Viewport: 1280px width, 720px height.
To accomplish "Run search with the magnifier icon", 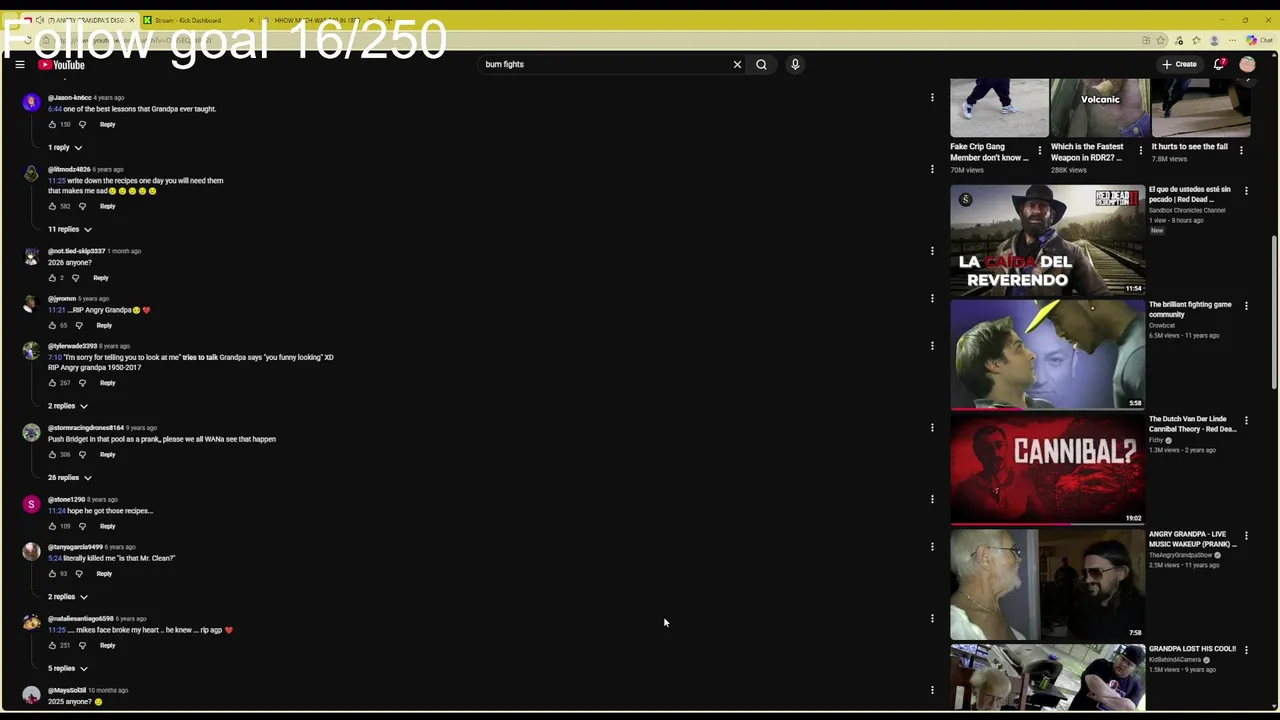I will coord(761,64).
